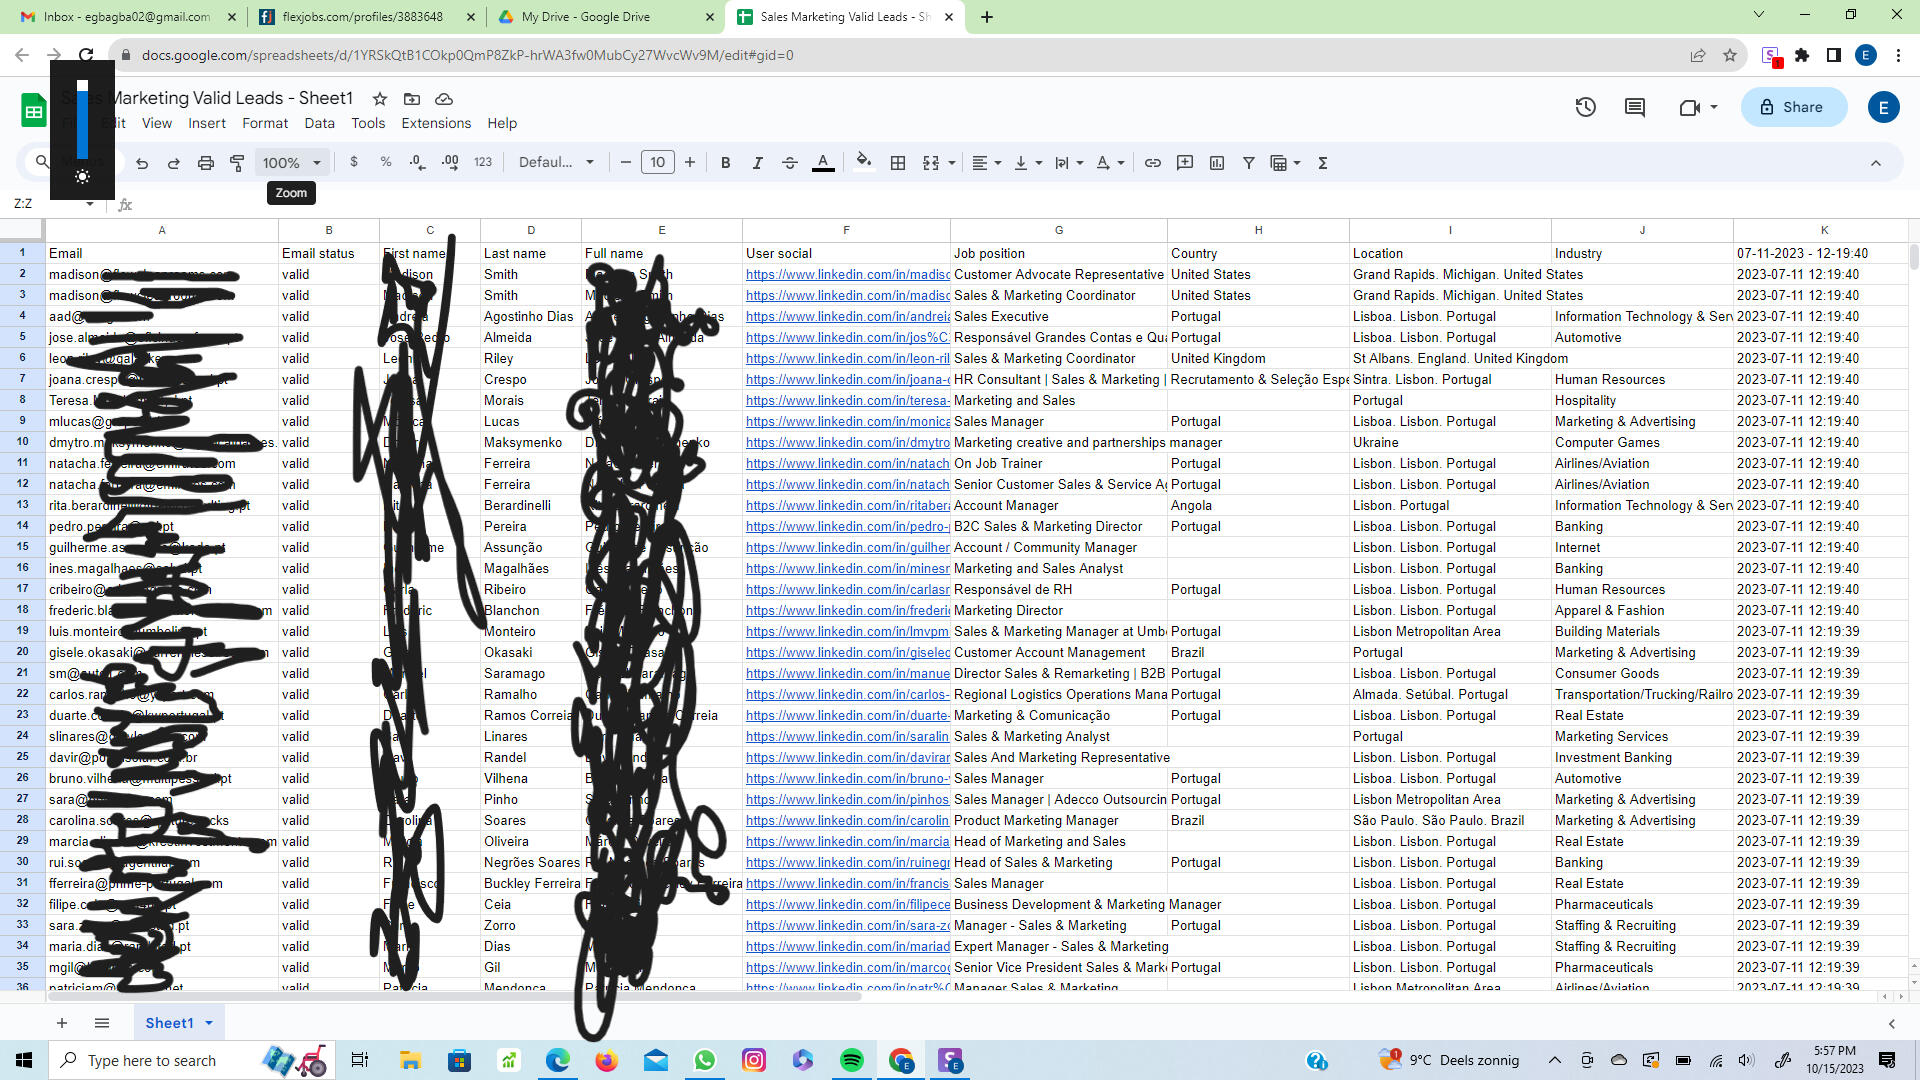Click the insert link icon
The width and height of the screenshot is (1920, 1080).
[x=1153, y=163]
